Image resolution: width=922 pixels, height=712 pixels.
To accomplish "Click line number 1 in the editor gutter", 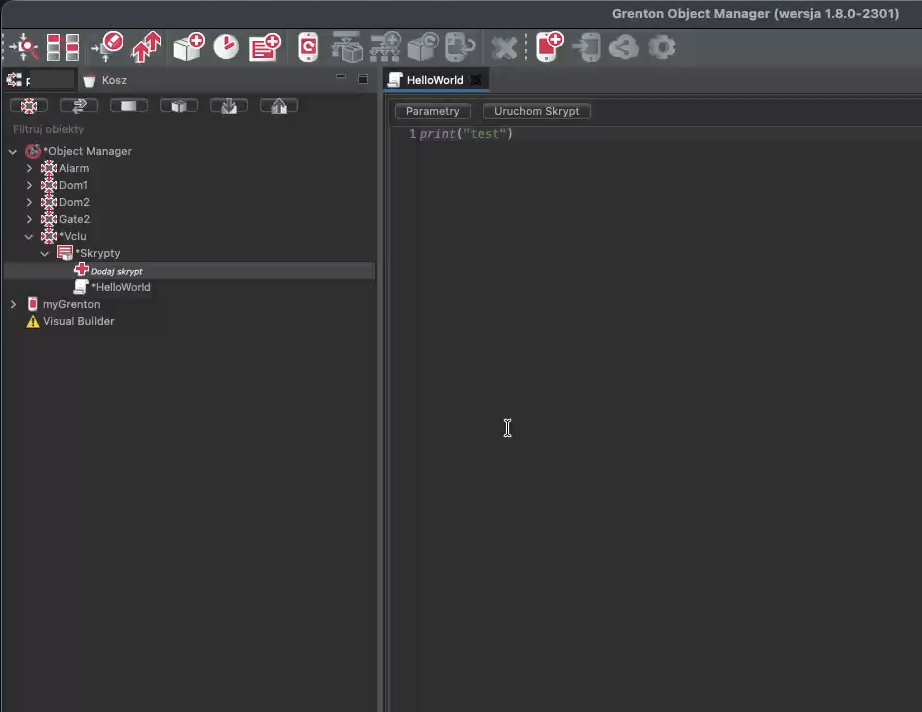I will point(412,134).
